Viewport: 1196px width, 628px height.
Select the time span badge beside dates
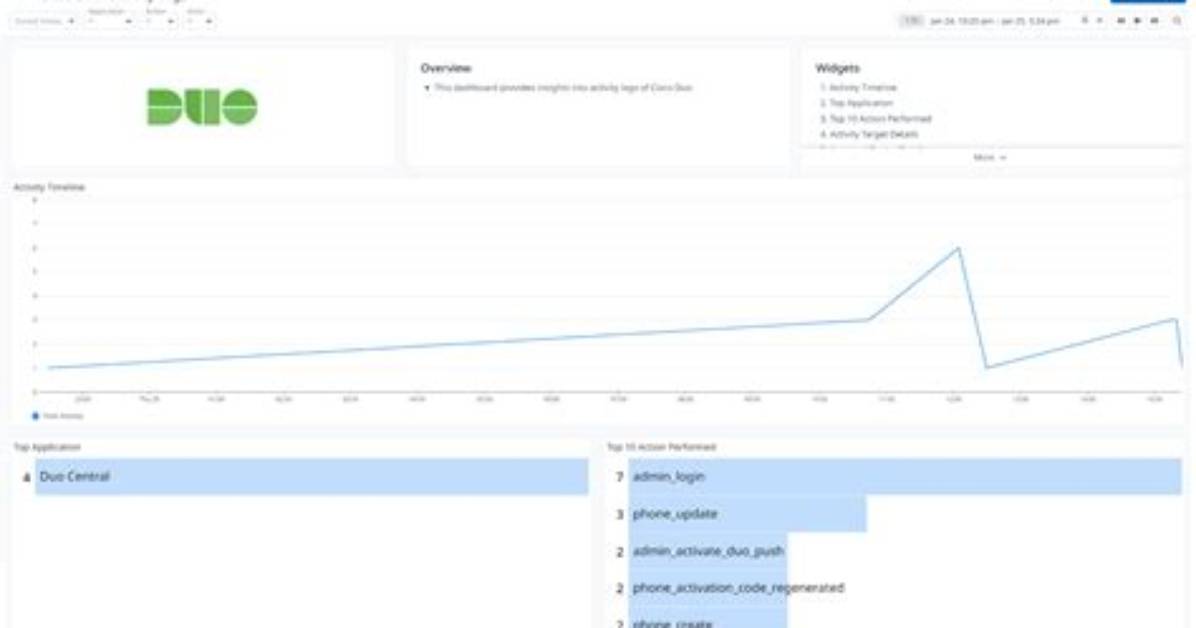(911, 21)
